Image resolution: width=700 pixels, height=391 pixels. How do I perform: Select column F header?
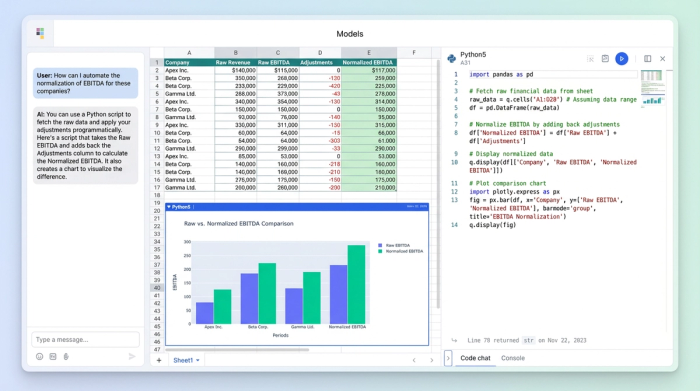coord(414,53)
